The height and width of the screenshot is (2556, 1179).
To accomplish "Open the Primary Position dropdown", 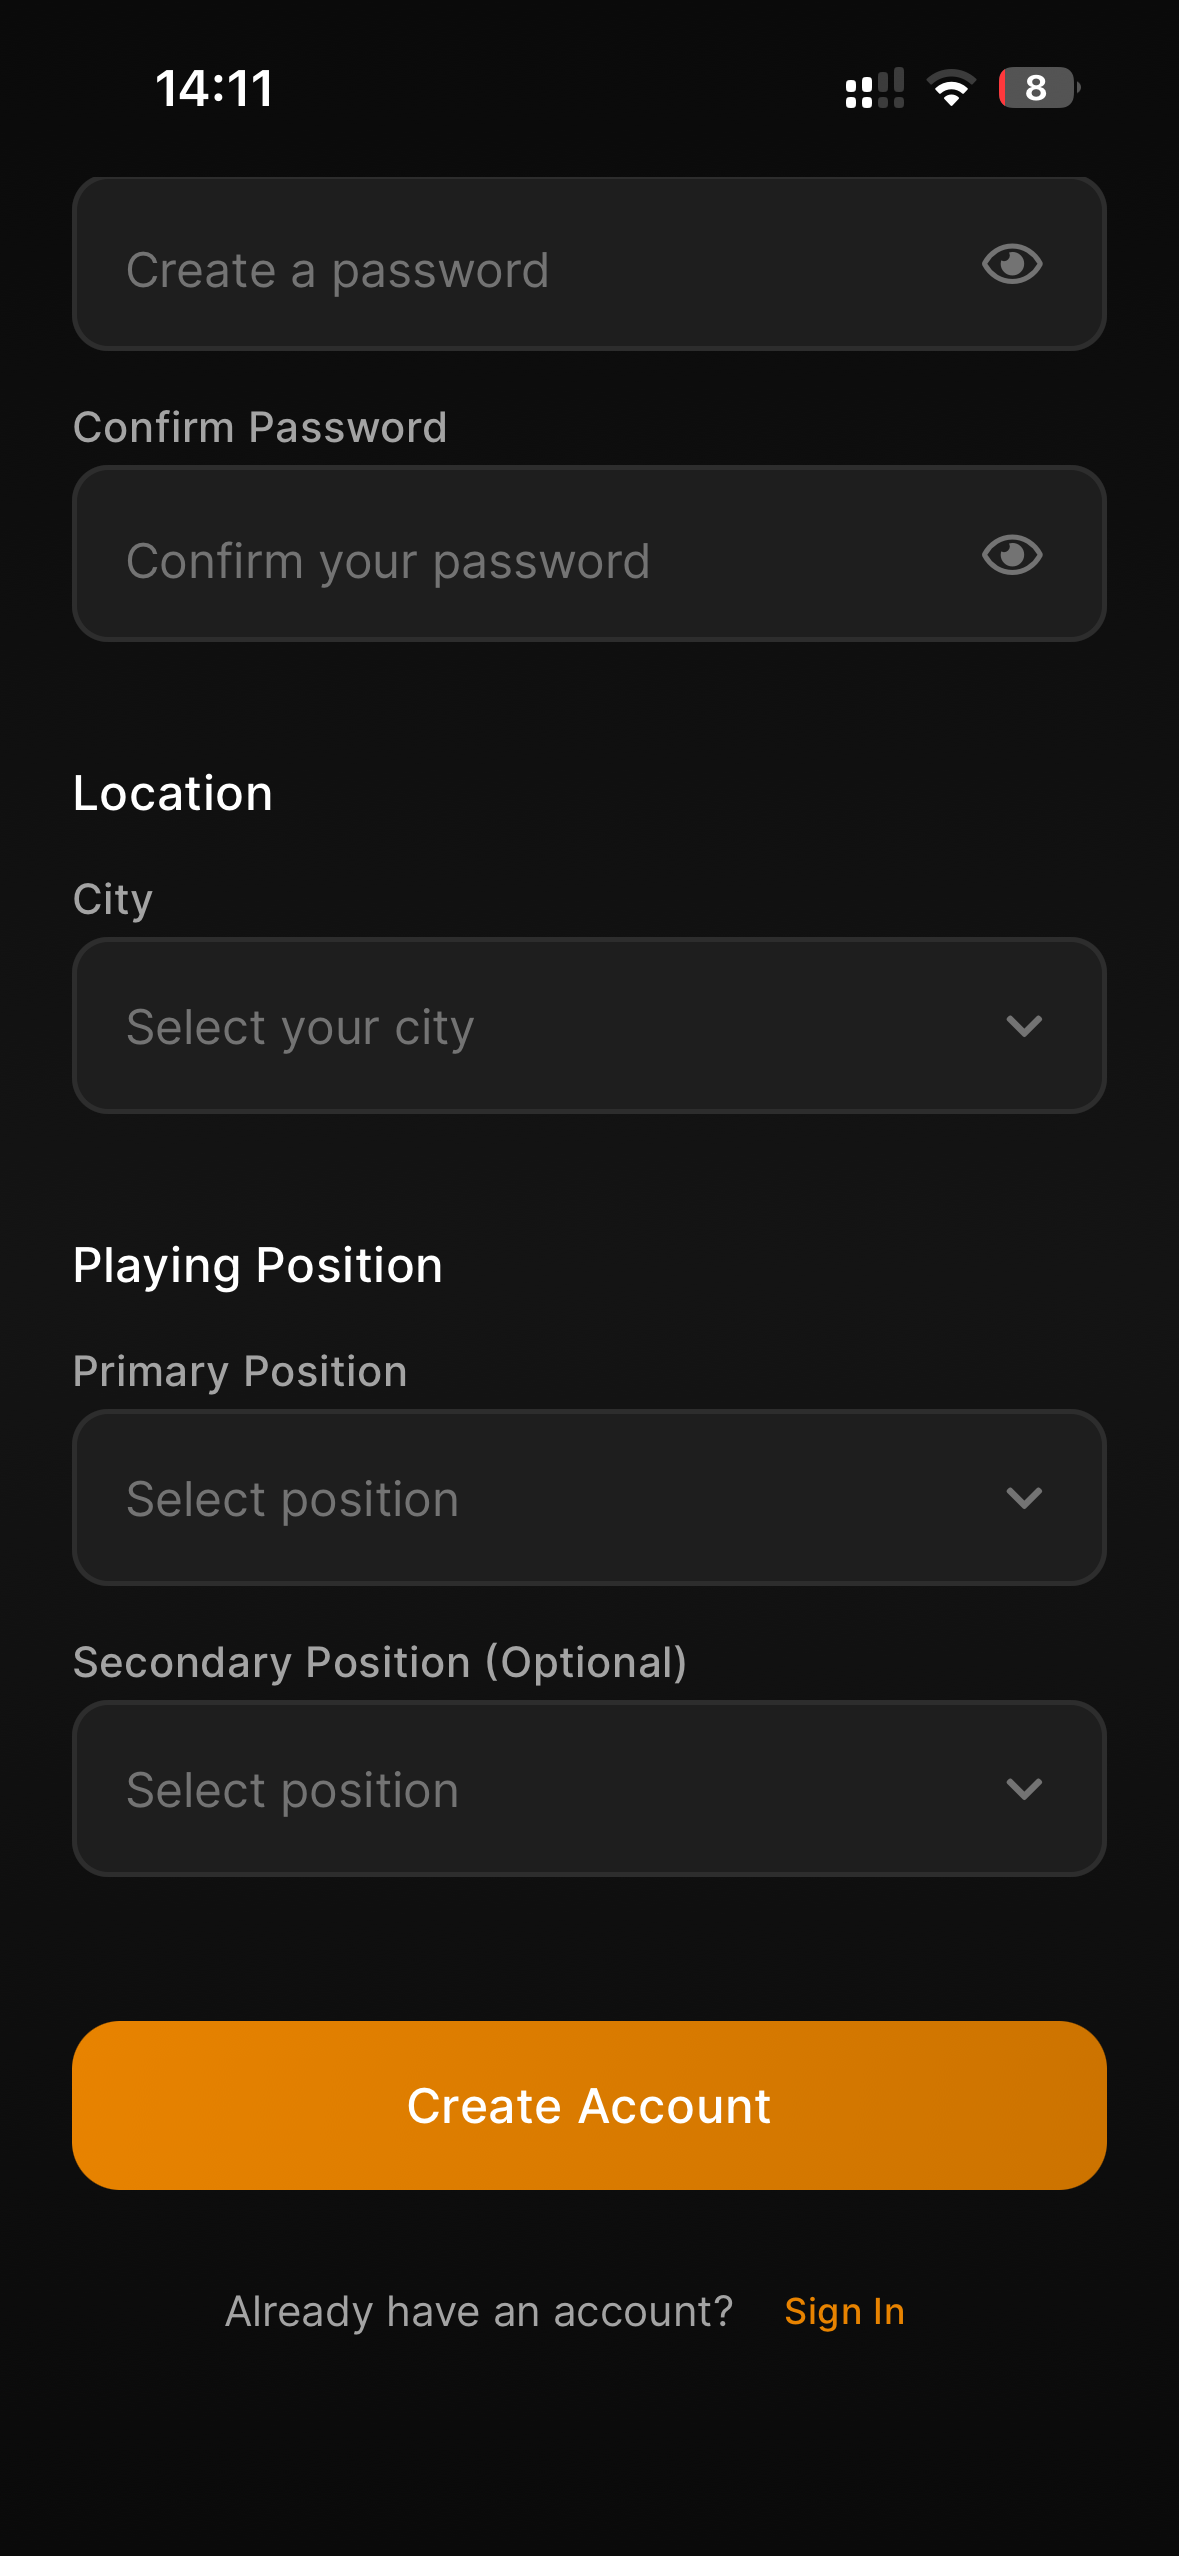I will (560, 1498).
